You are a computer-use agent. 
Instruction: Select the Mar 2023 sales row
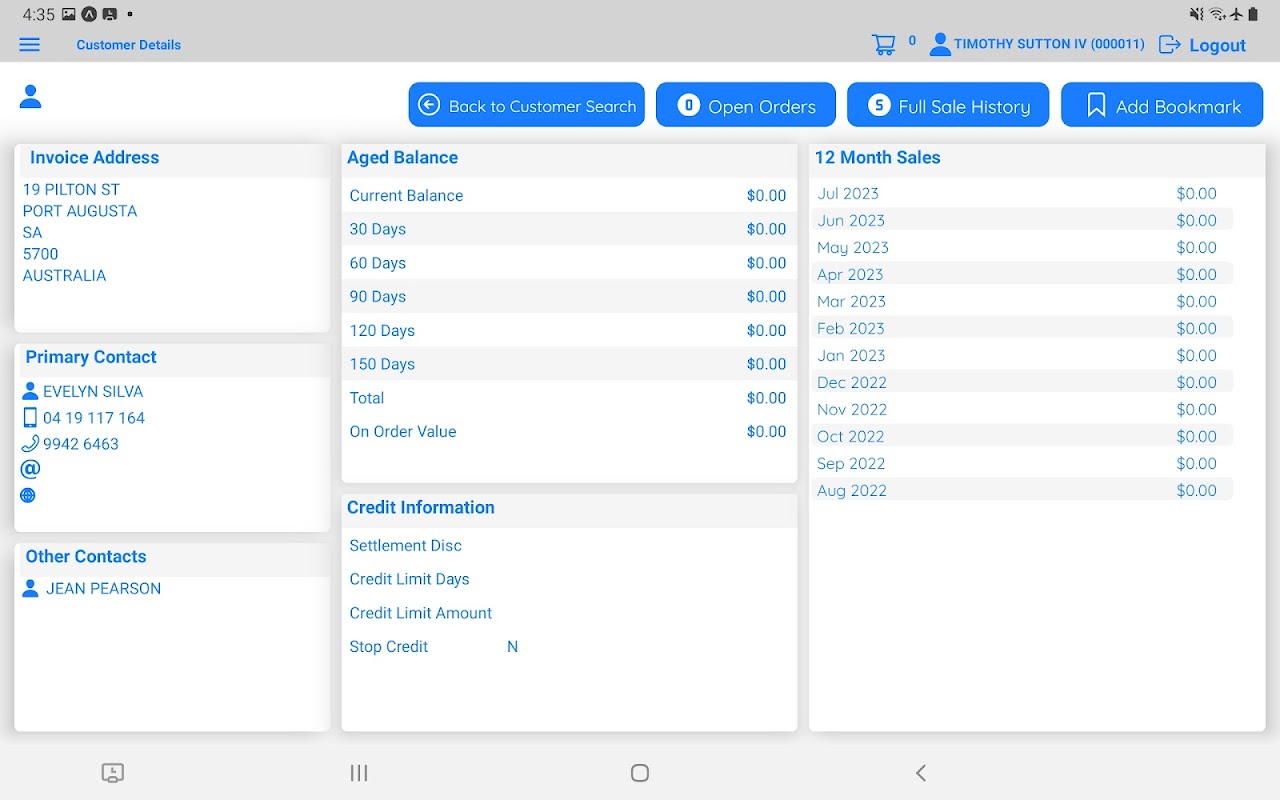(x=1023, y=301)
